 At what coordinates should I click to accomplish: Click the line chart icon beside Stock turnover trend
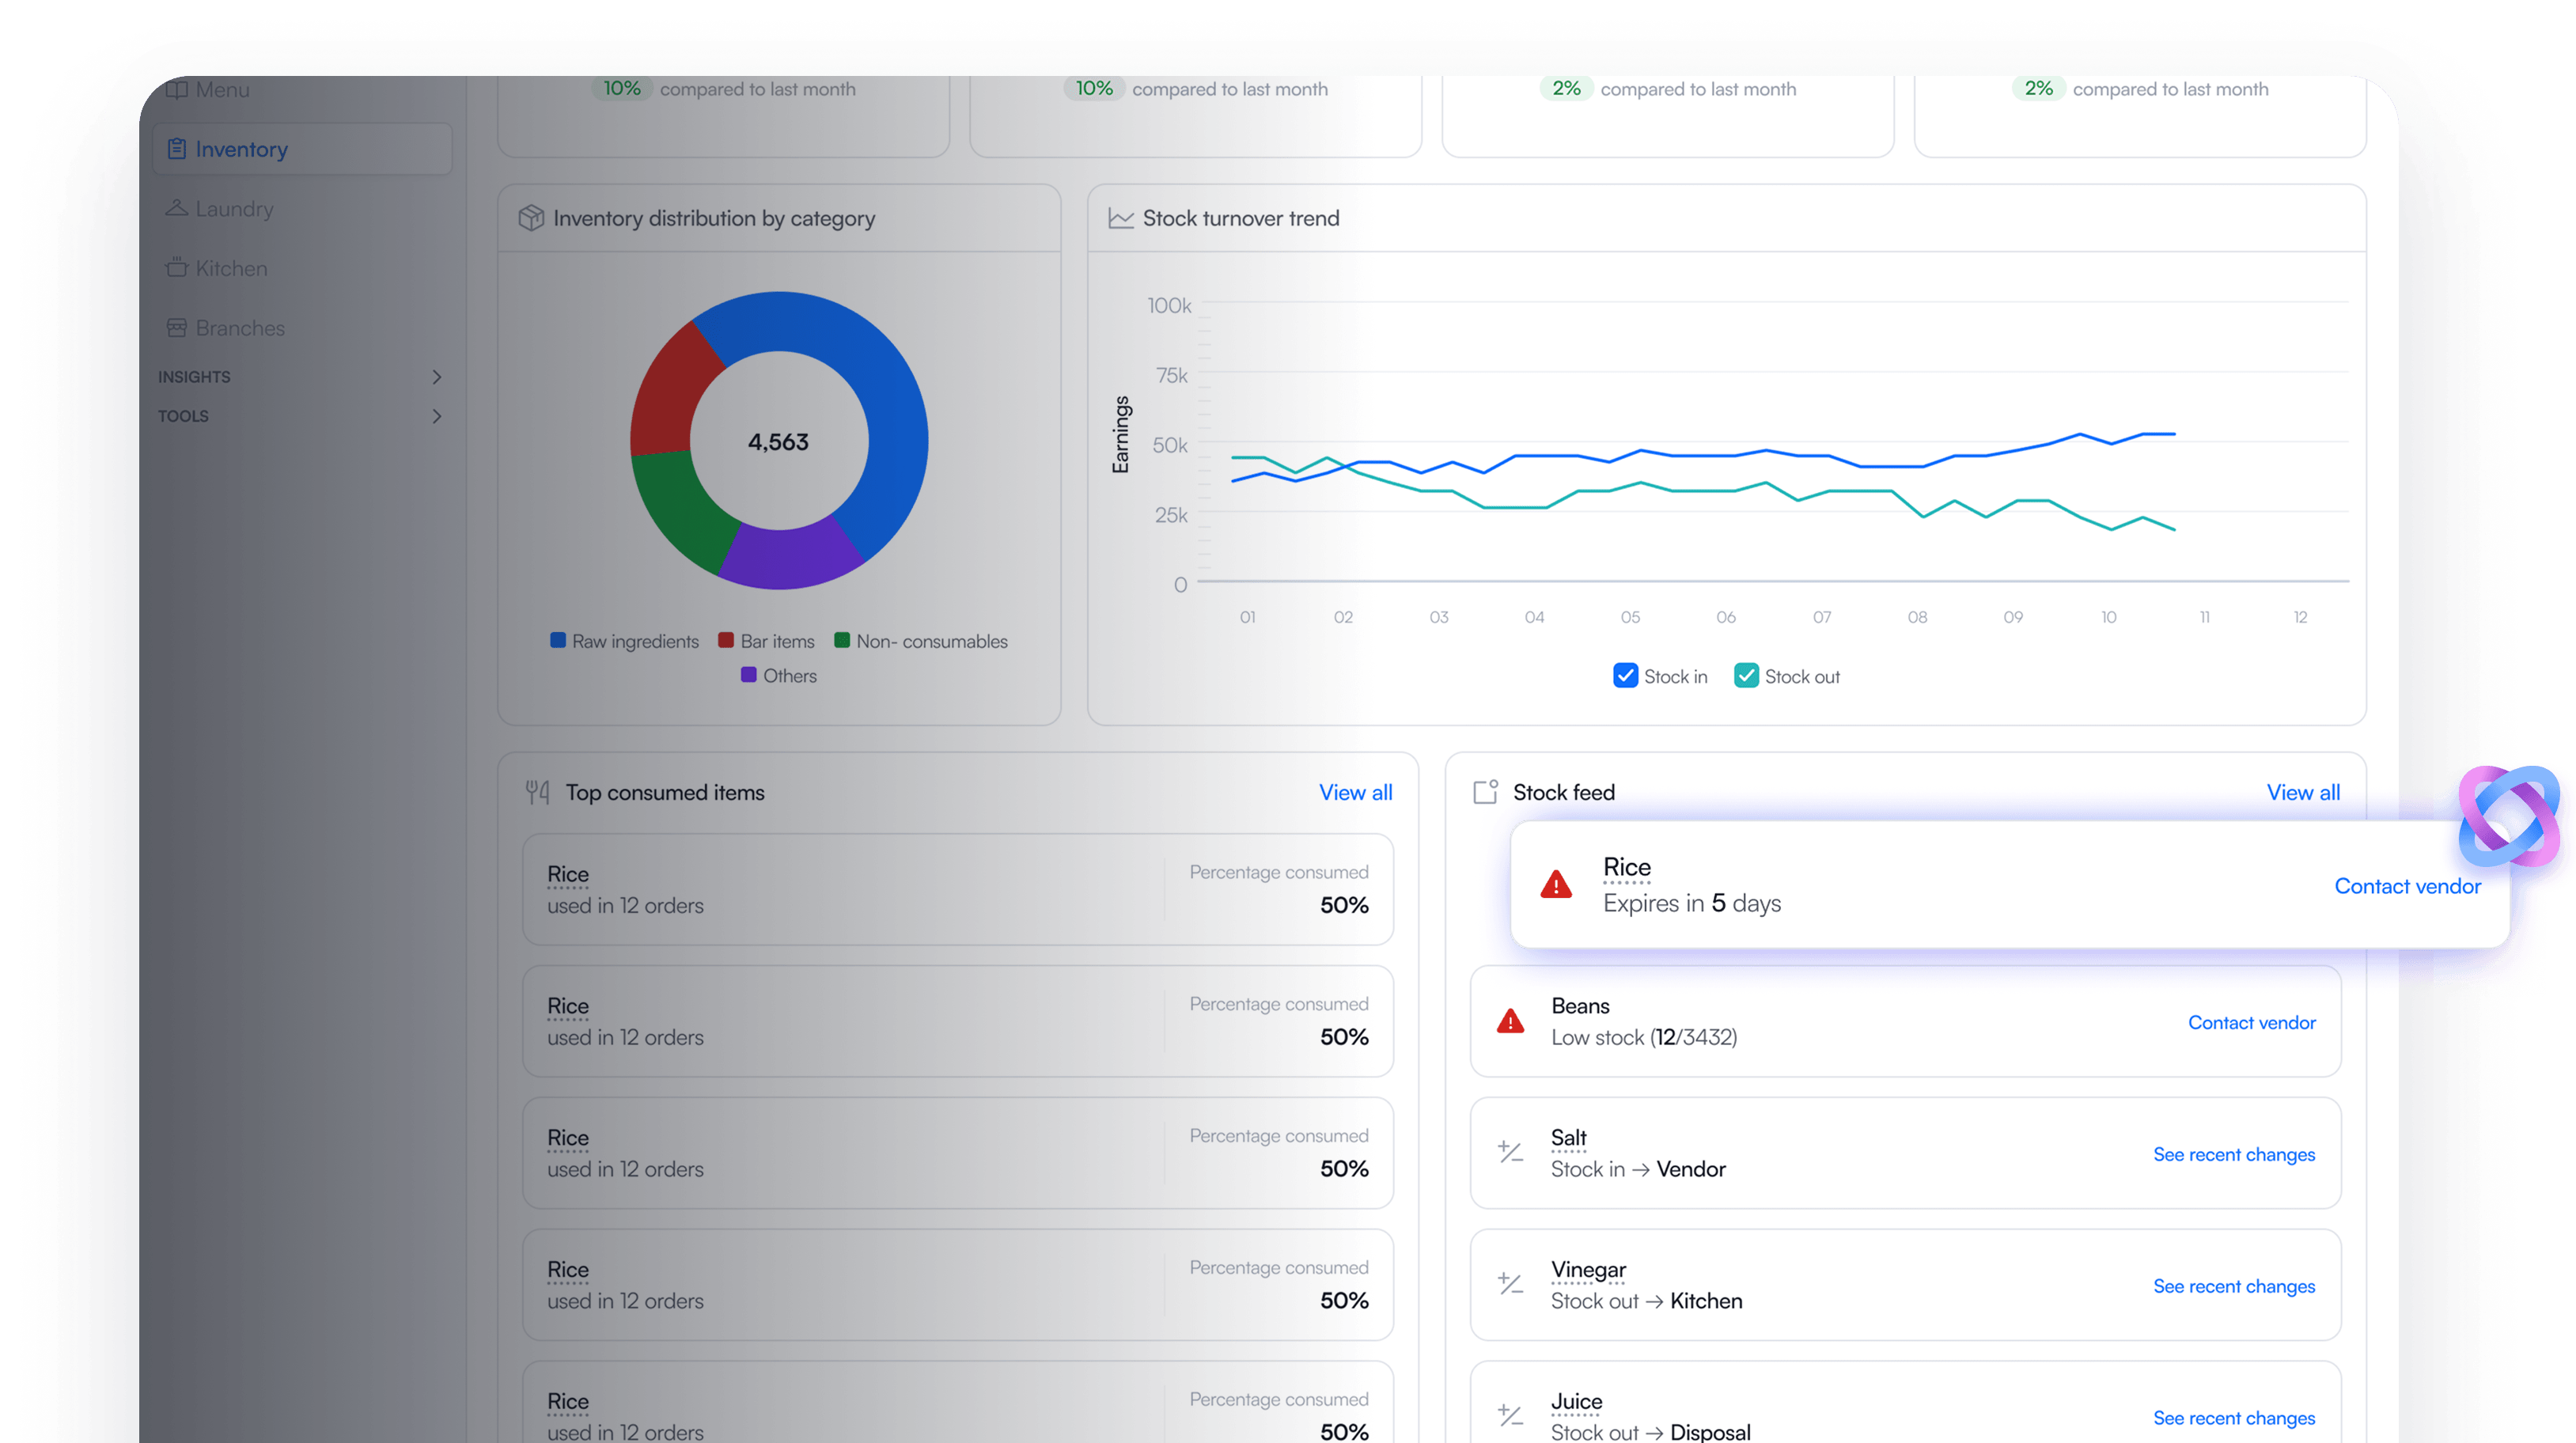coord(1121,218)
